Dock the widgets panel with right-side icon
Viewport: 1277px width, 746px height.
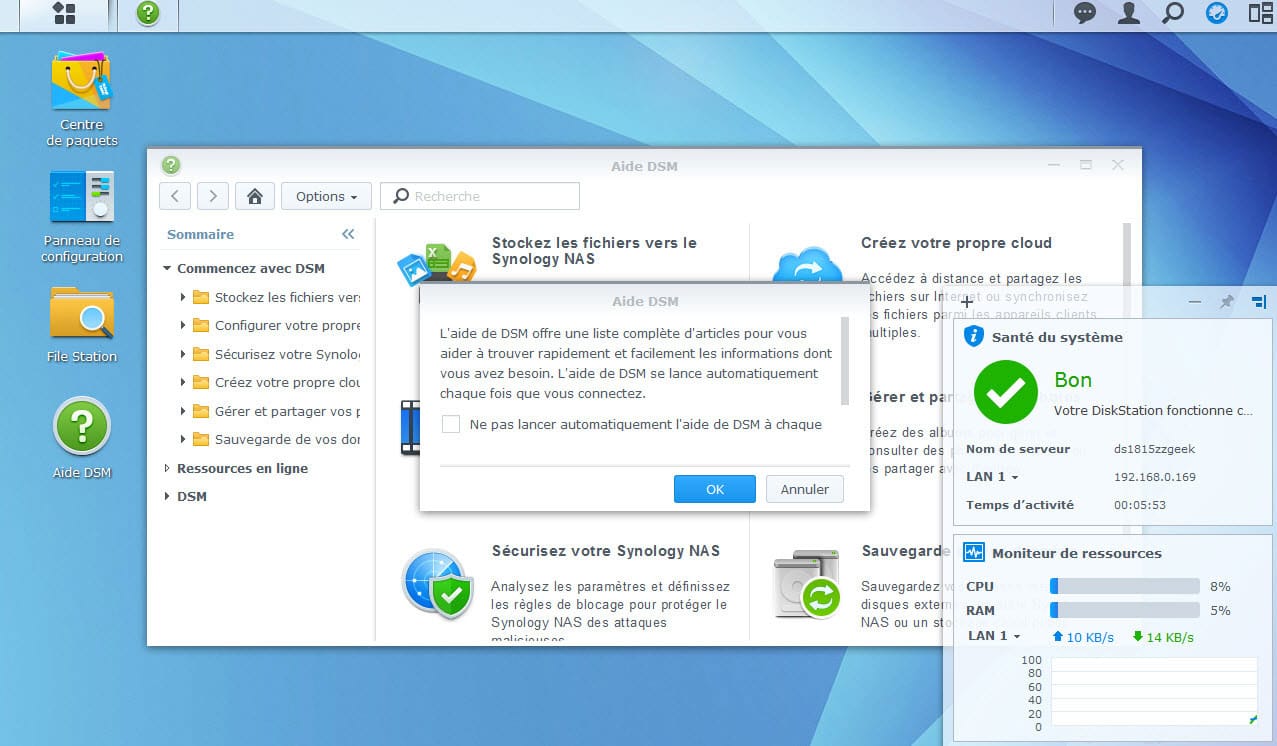[x=1259, y=301]
